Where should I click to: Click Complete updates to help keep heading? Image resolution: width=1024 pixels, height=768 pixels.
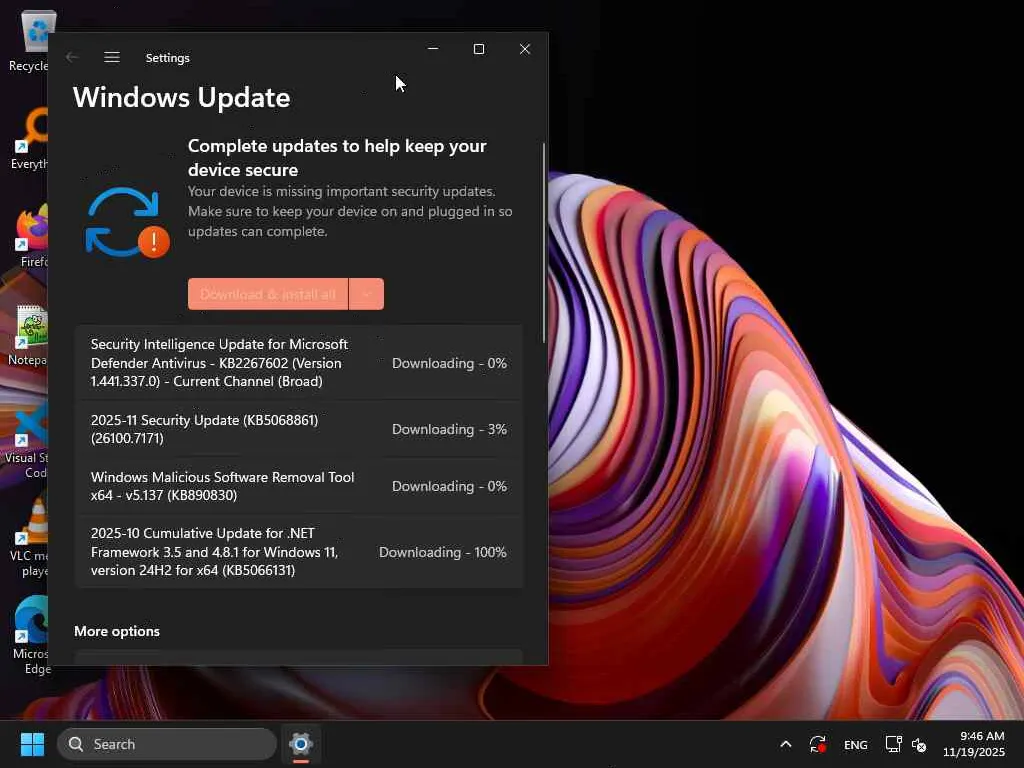[x=337, y=157]
